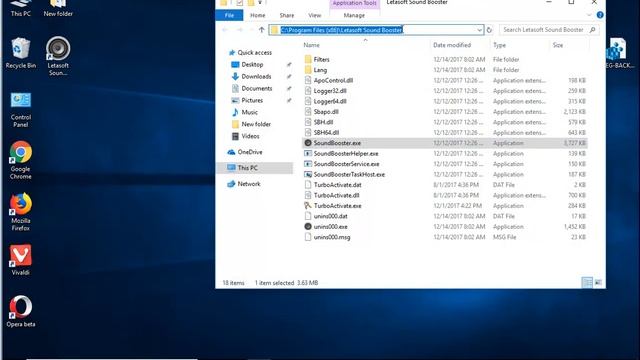This screenshot has height=360, width=640.
Task: Select the SBH64.dll file
Action: (x=326, y=132)
